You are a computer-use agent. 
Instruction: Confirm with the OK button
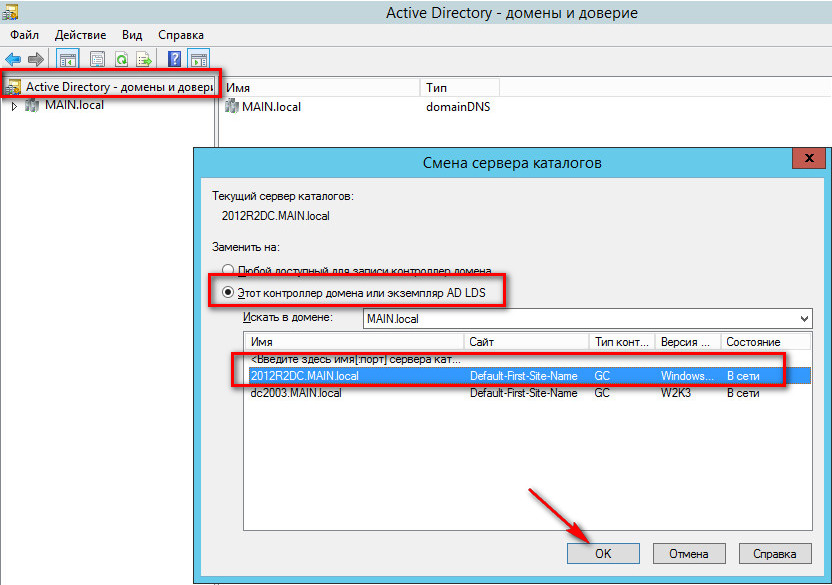(603, 554)
